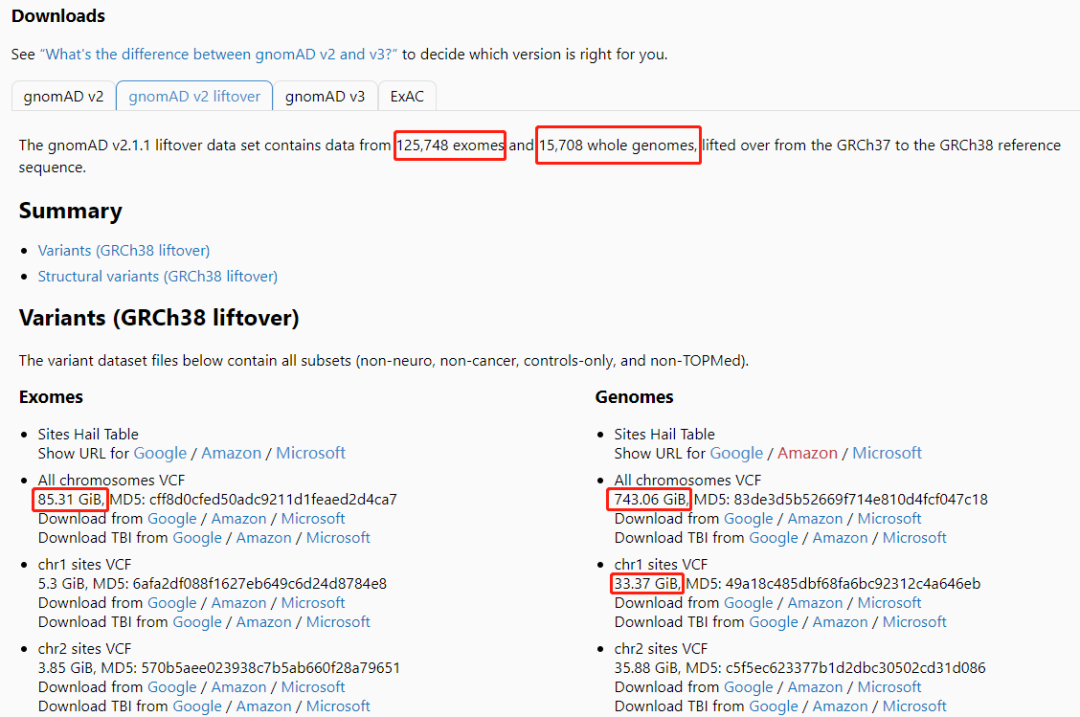
Task: Download Exomes chr2 sites VCF from Amazon
Action: point(238,687)
